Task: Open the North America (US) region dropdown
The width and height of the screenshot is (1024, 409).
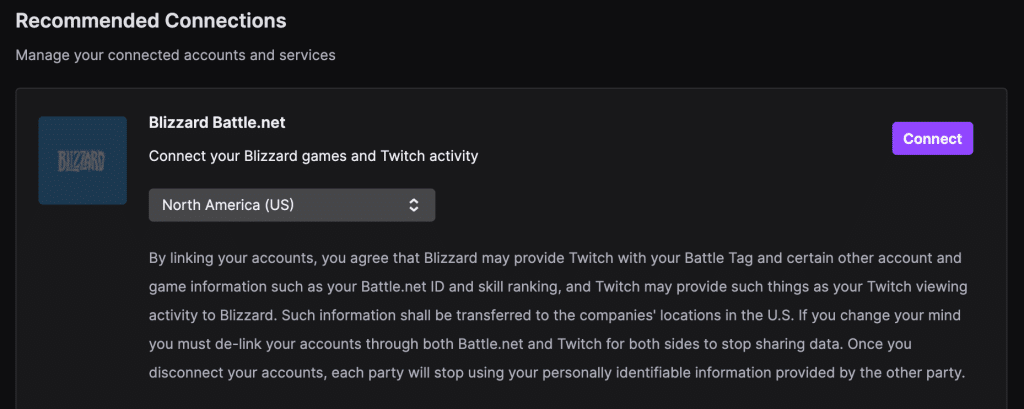Action: point(291,205)
